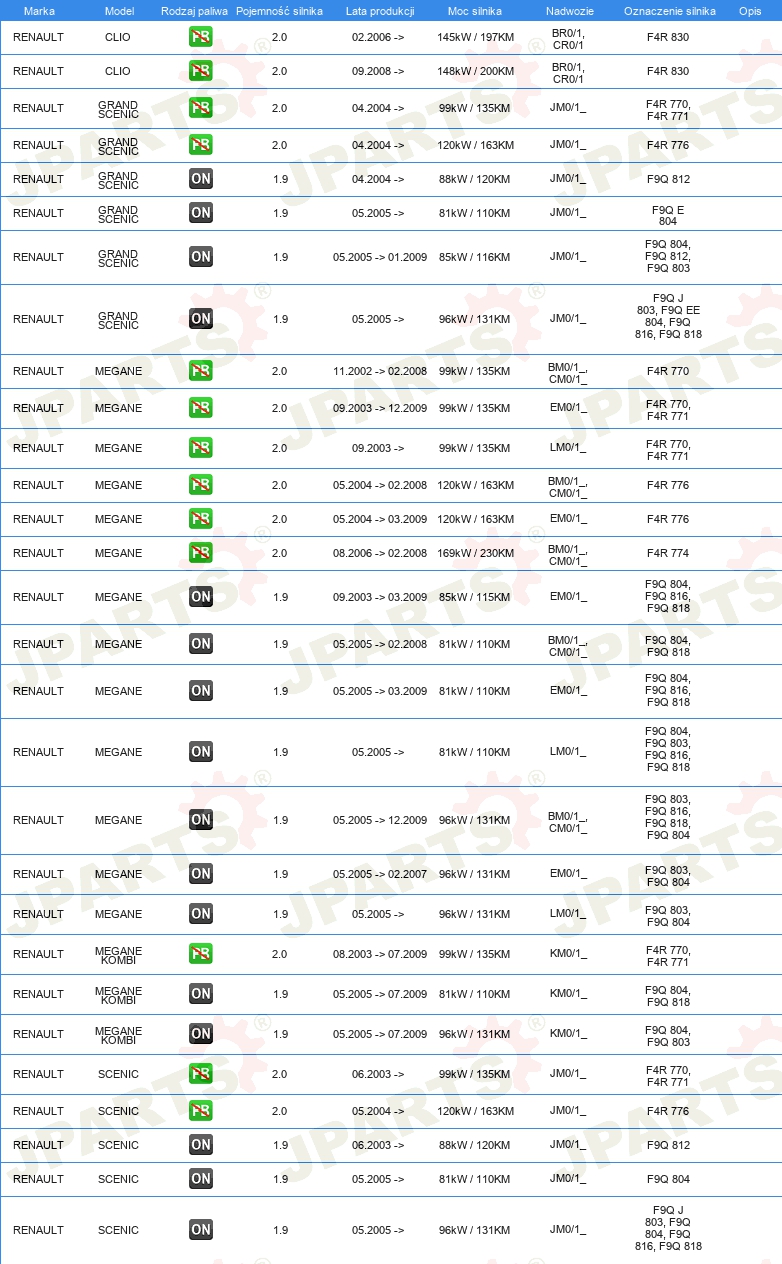Image resolution: width=782 pixels, height=1264 pixels.
Task: Click petrol icon for Megane Kombi 99kW / 135KM
Action: [200, 954]
